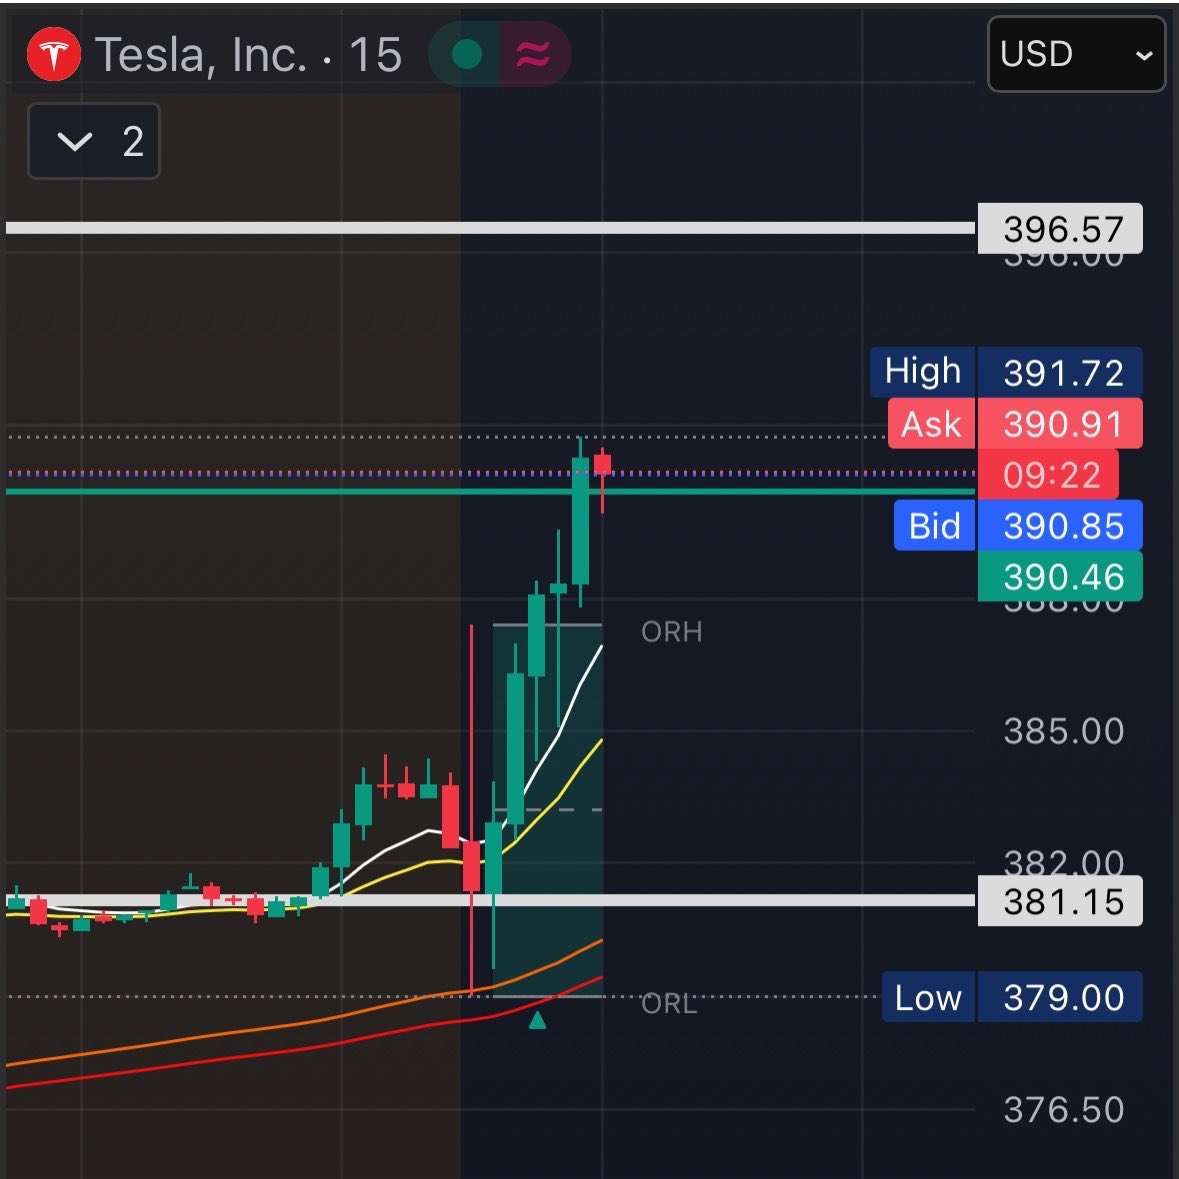Click the 385.00 price axis value

pos(1063,731)
